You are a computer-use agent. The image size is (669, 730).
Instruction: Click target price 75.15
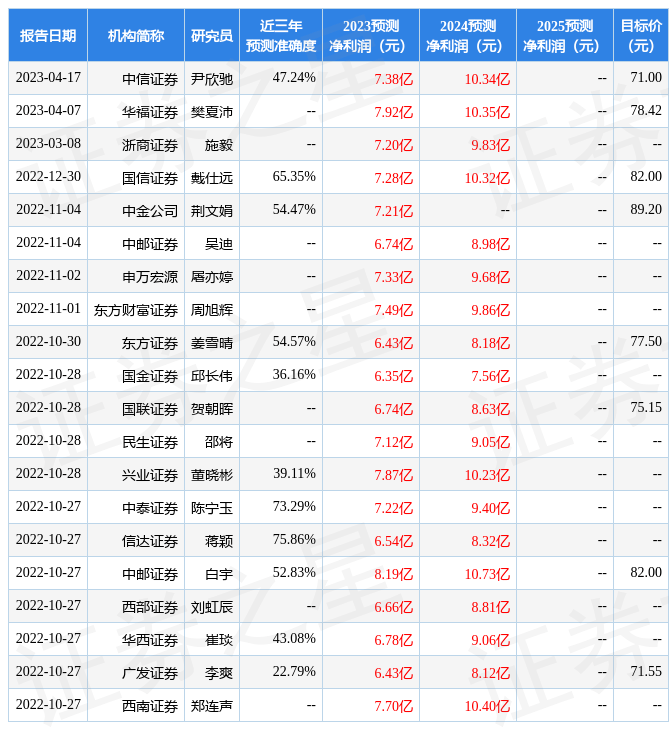[646, 408]
